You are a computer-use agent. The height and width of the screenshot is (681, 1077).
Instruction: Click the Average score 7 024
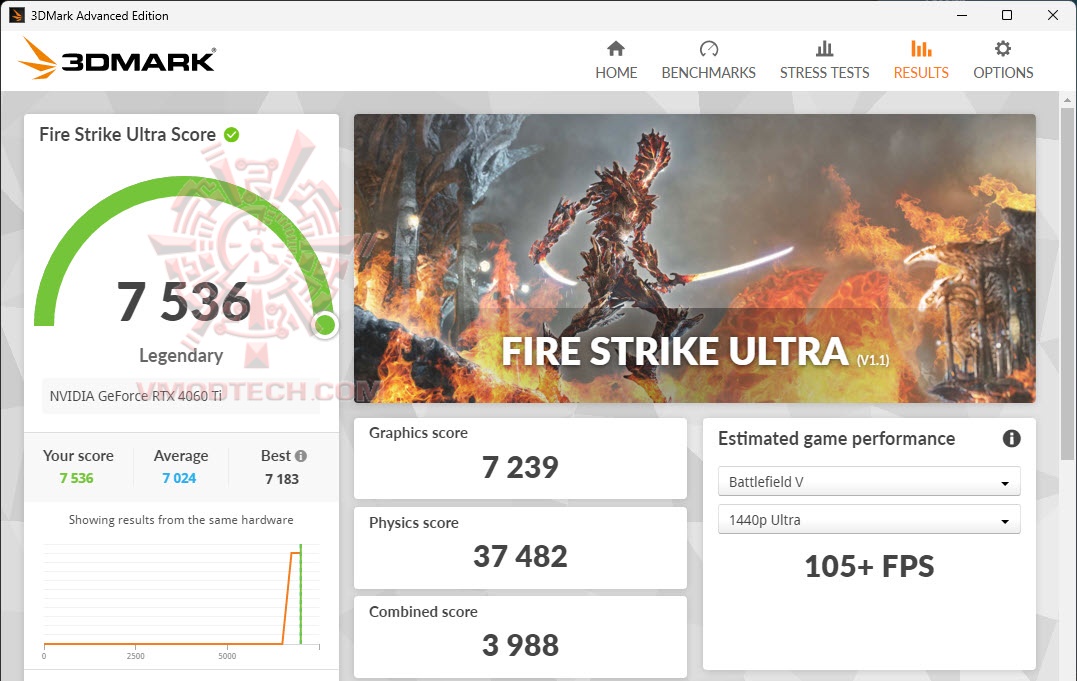click(x=179, y=478)
